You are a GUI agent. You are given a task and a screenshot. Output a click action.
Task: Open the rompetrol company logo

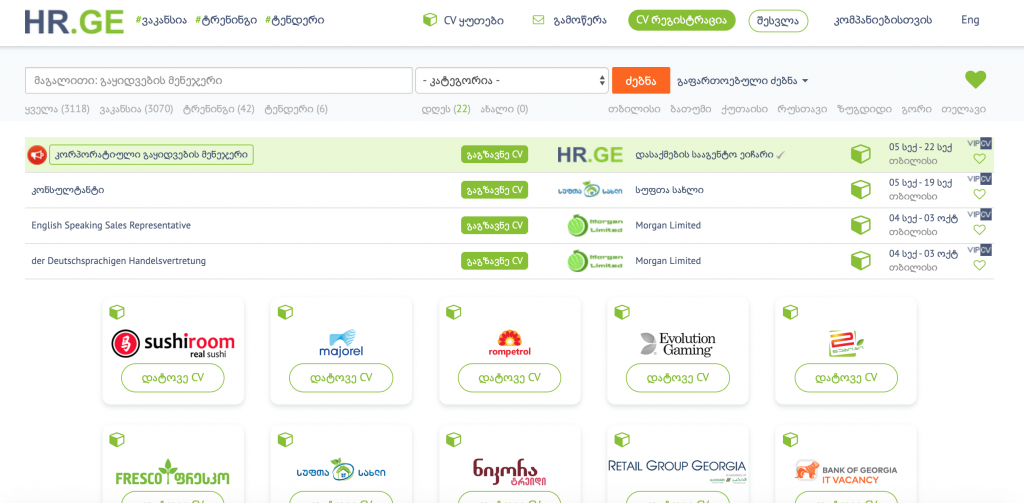[x=509, y=344]
